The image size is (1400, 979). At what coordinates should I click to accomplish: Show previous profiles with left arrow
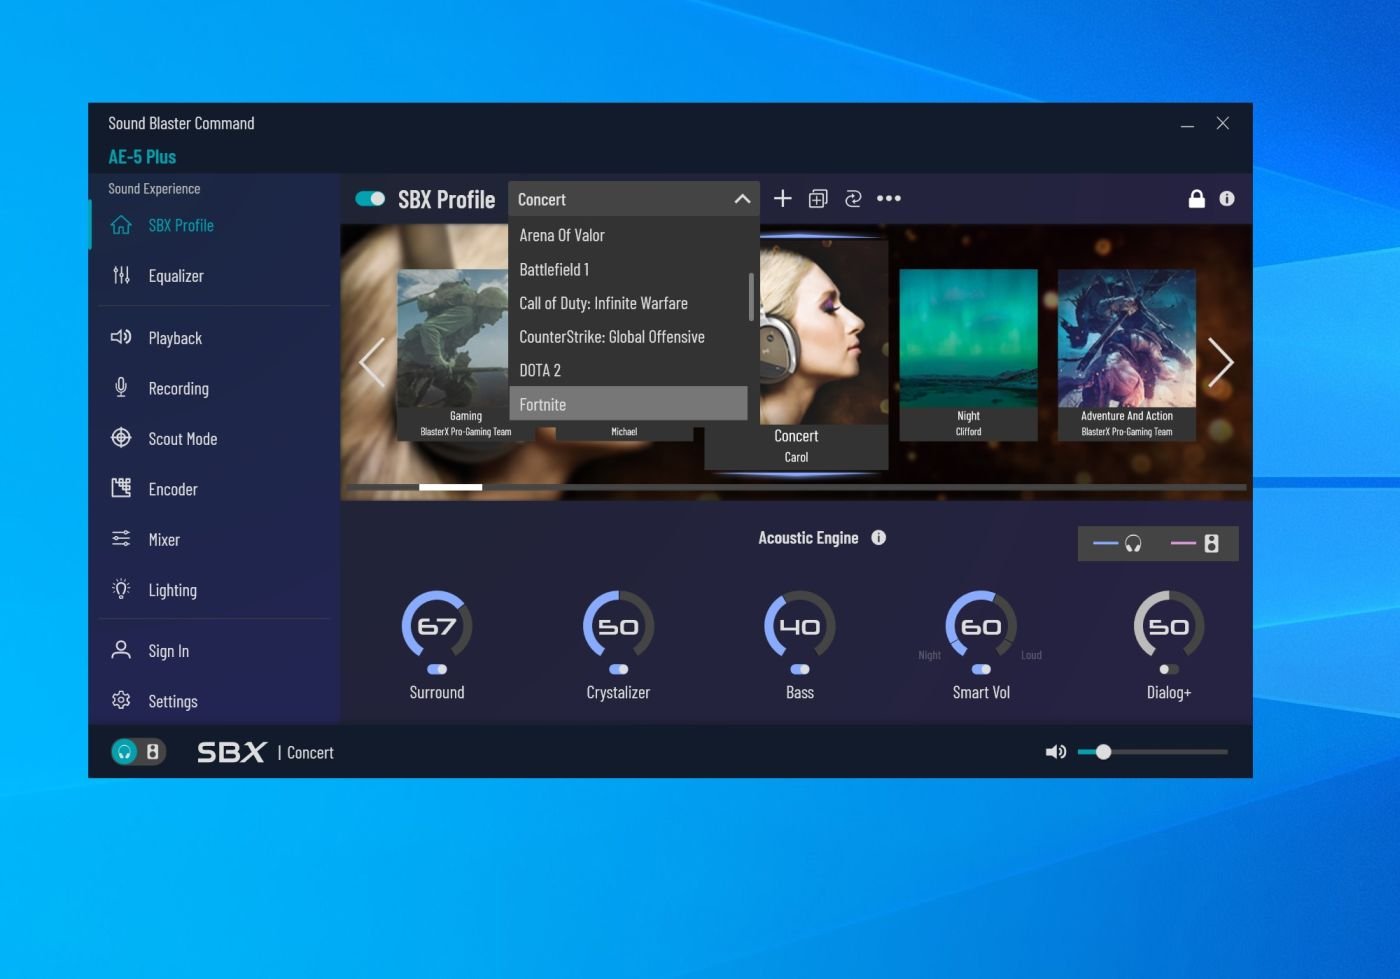(372, 362)
